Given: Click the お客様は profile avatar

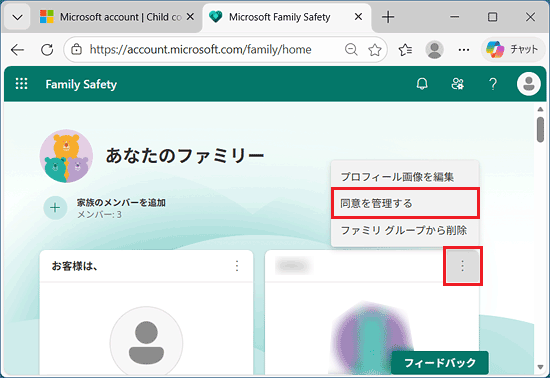Looking at the screenshot, I should click(x=146, y=342).
